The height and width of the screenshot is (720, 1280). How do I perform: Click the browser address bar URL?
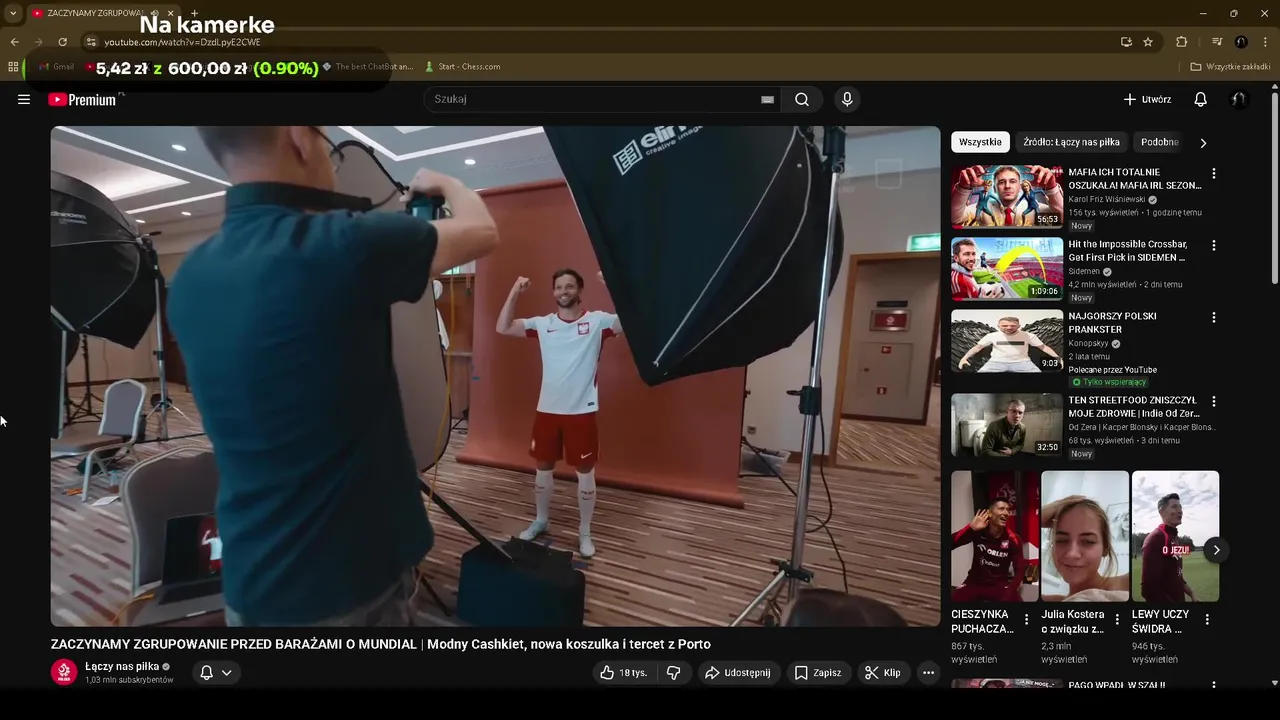[x=182, y=42]
